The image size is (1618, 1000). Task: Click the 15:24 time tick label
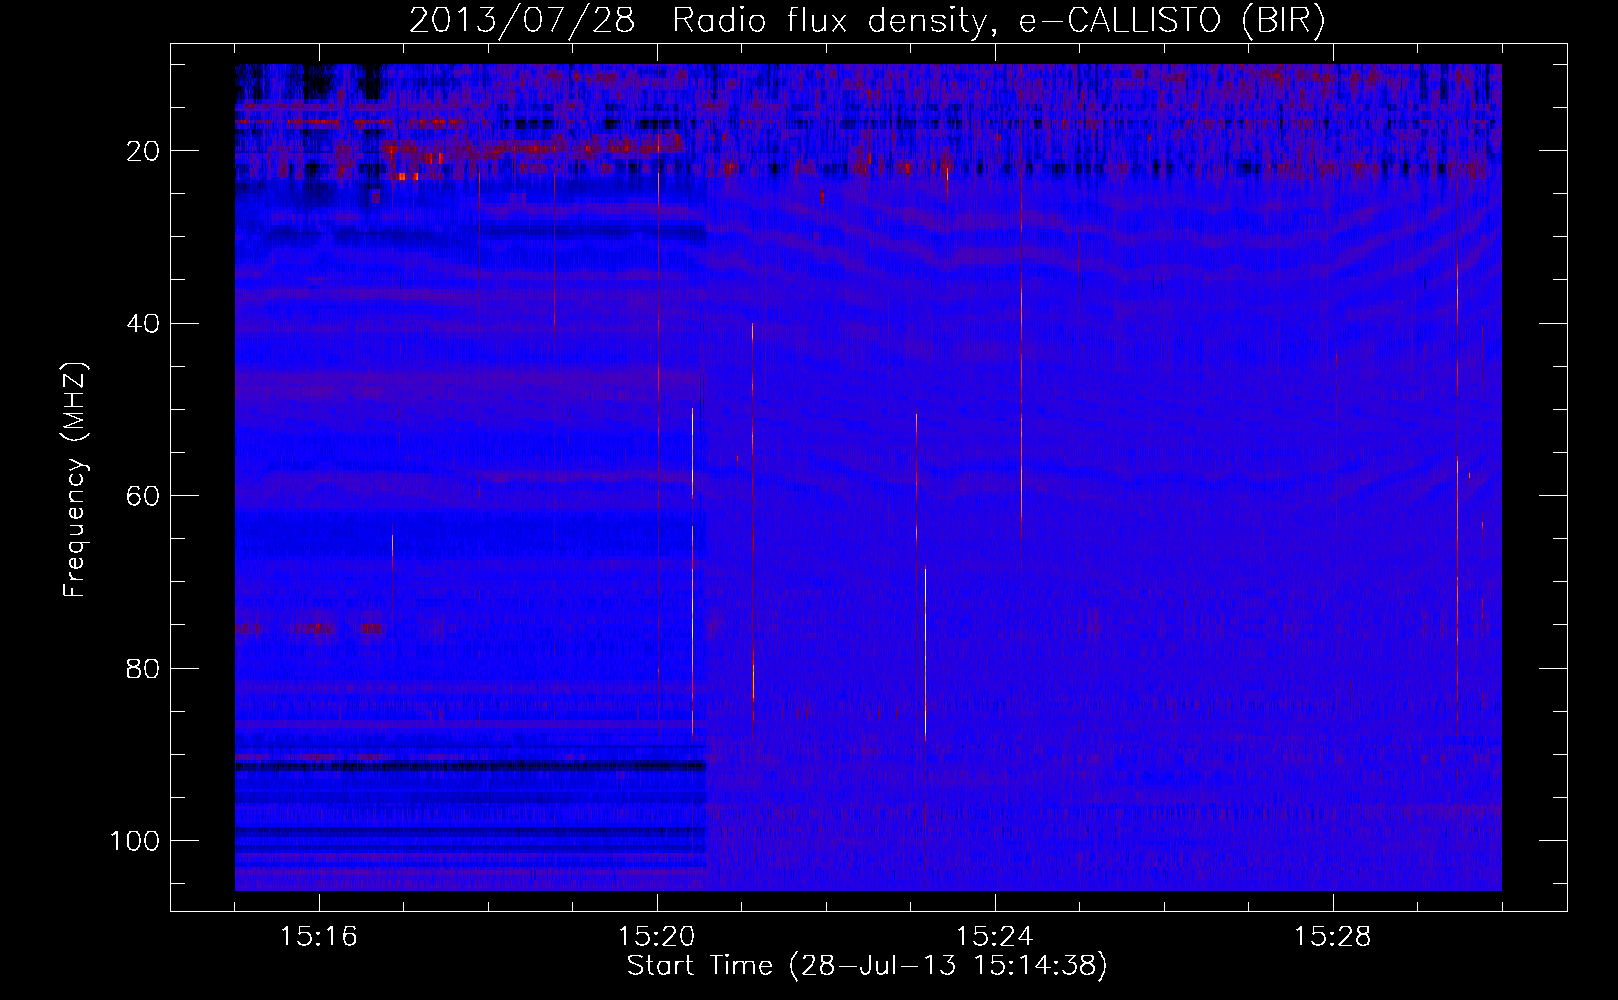tap(995, 936)
